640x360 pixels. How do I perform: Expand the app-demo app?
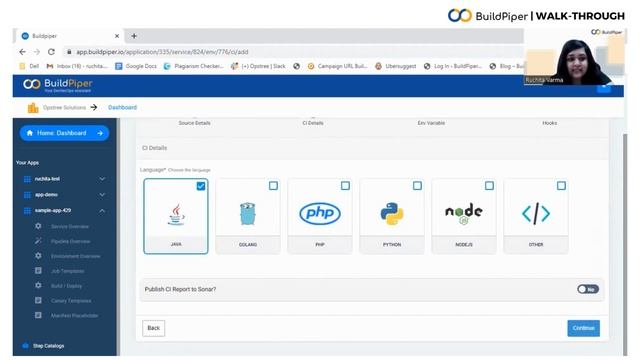(102, 195)
